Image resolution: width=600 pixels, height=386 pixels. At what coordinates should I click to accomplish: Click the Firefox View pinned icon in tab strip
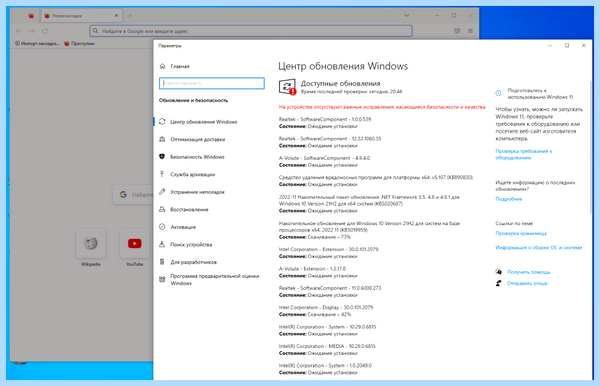[31, 16]
